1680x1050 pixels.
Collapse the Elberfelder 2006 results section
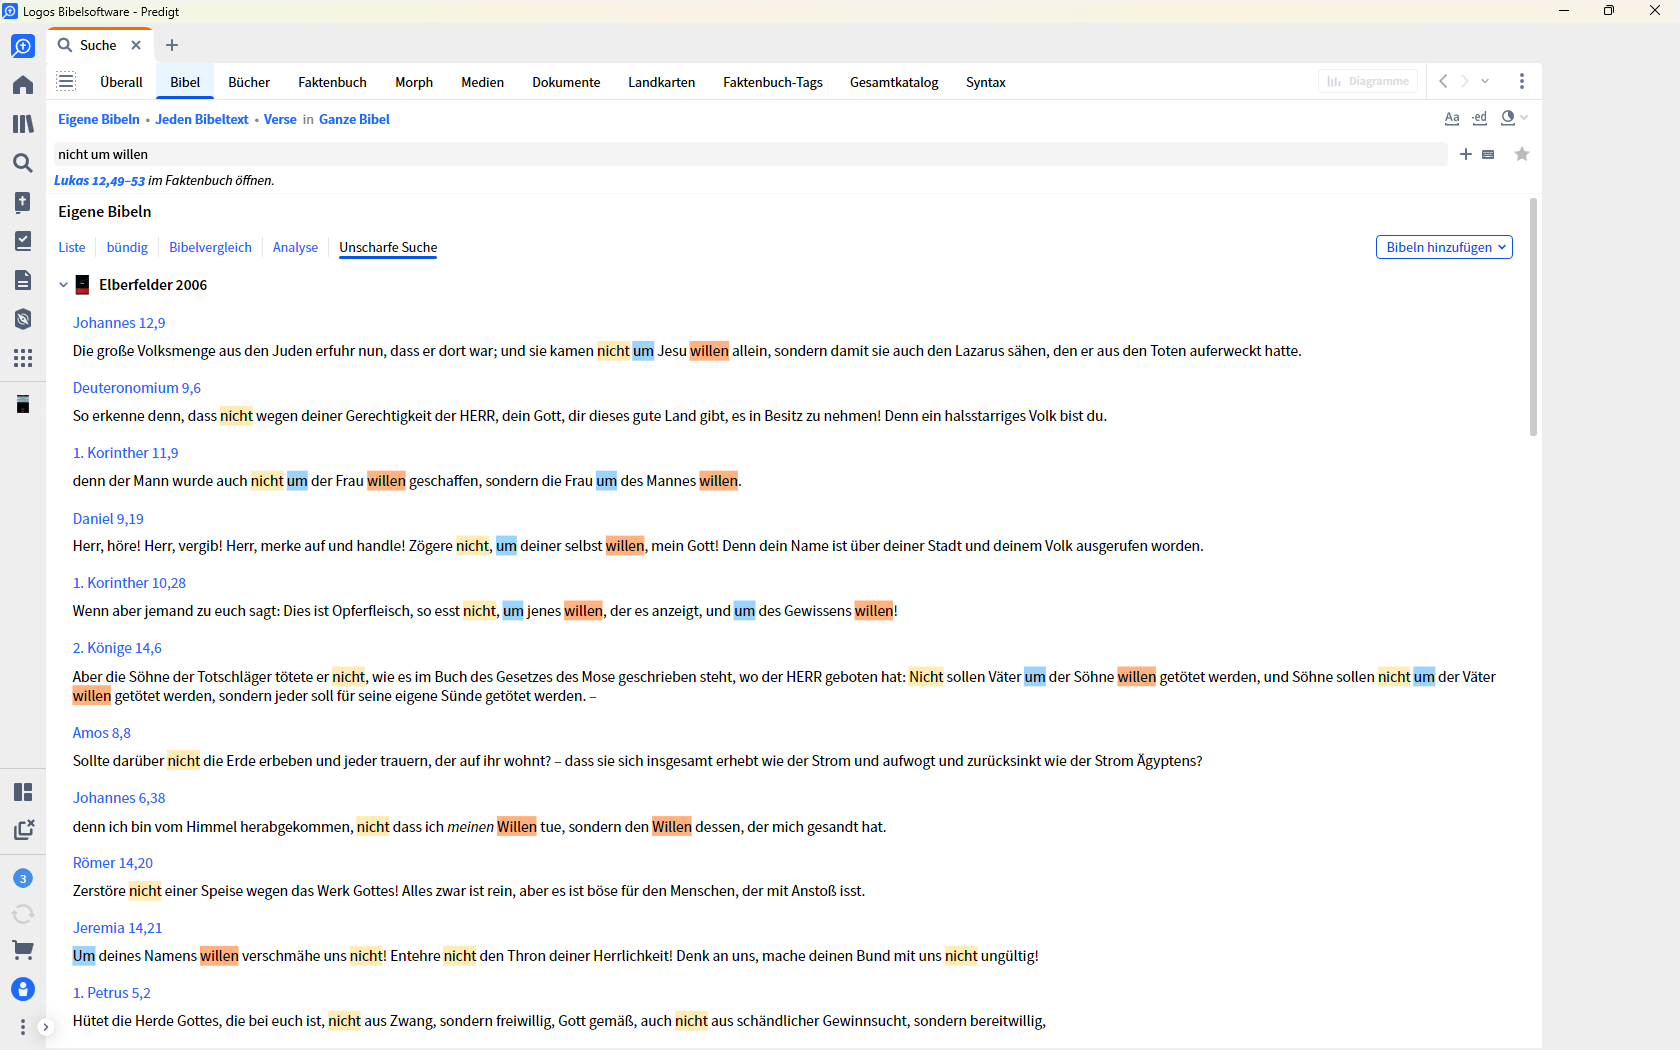[x=63, y=285]
